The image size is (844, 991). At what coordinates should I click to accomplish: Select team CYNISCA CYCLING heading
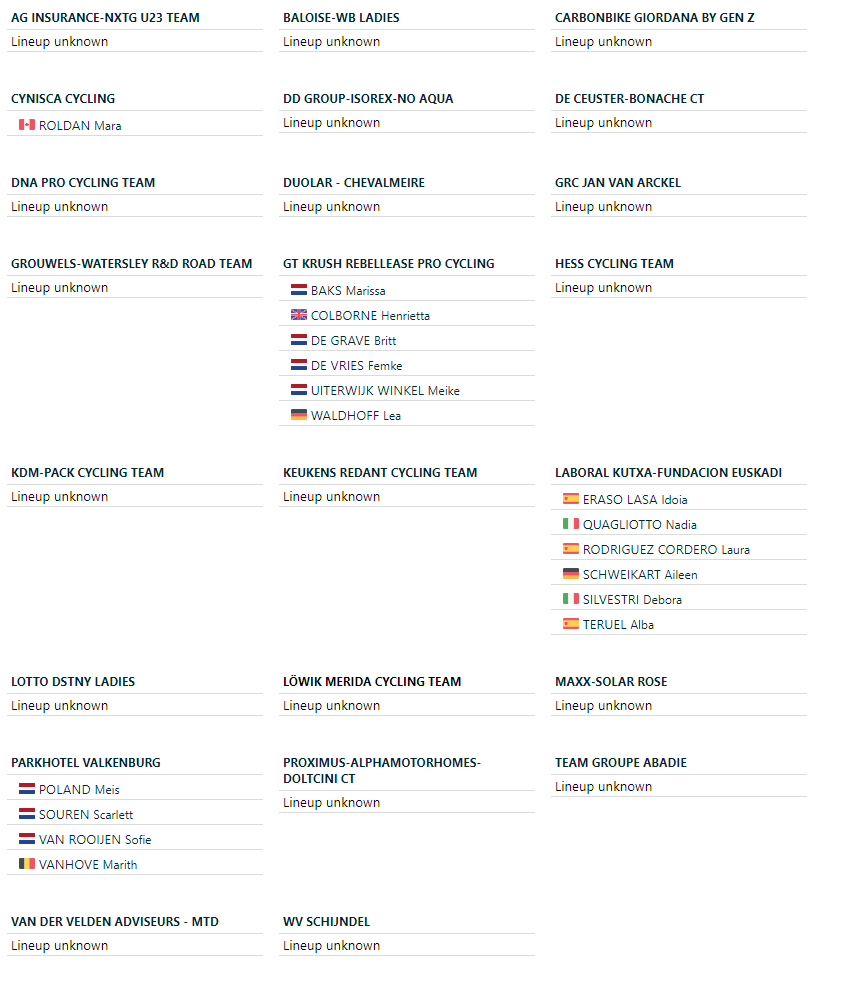click(63, 99)
